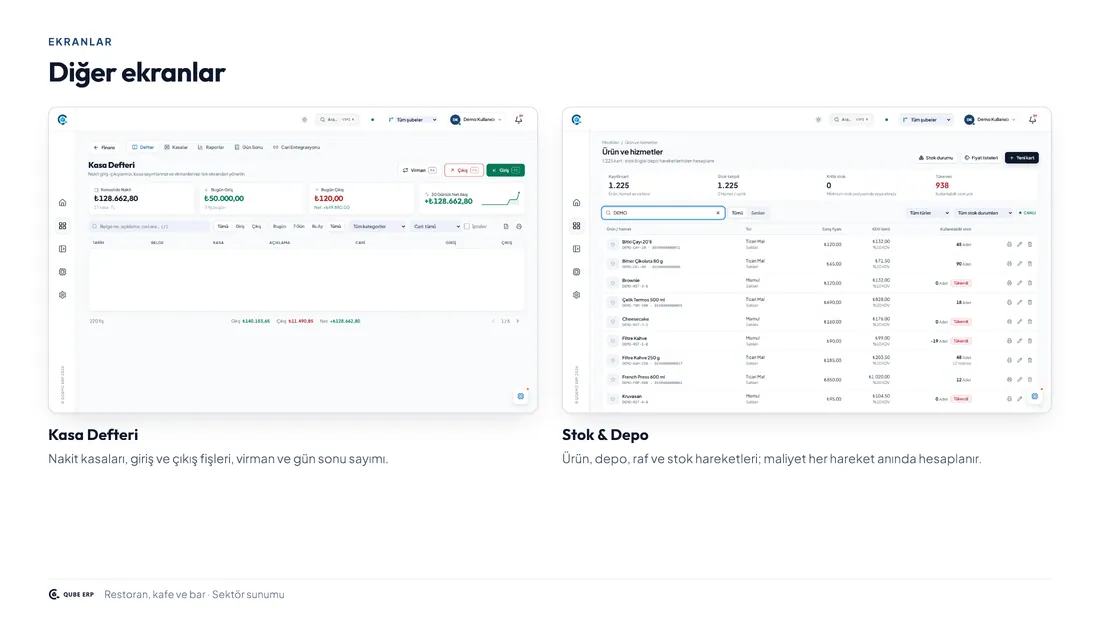Select 7 Gün date range filter
This screenshot has height=619, width=1100.
point(299,227)
